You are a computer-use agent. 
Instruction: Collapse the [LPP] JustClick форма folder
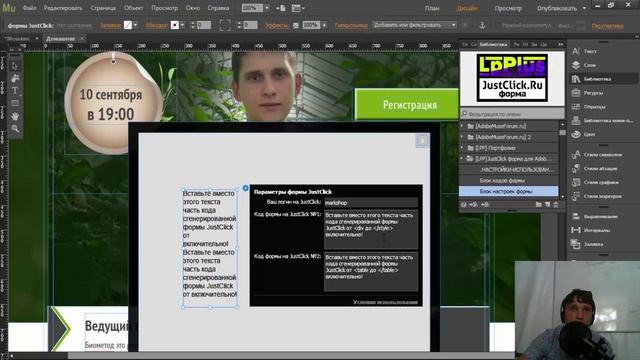coord(462,158)
